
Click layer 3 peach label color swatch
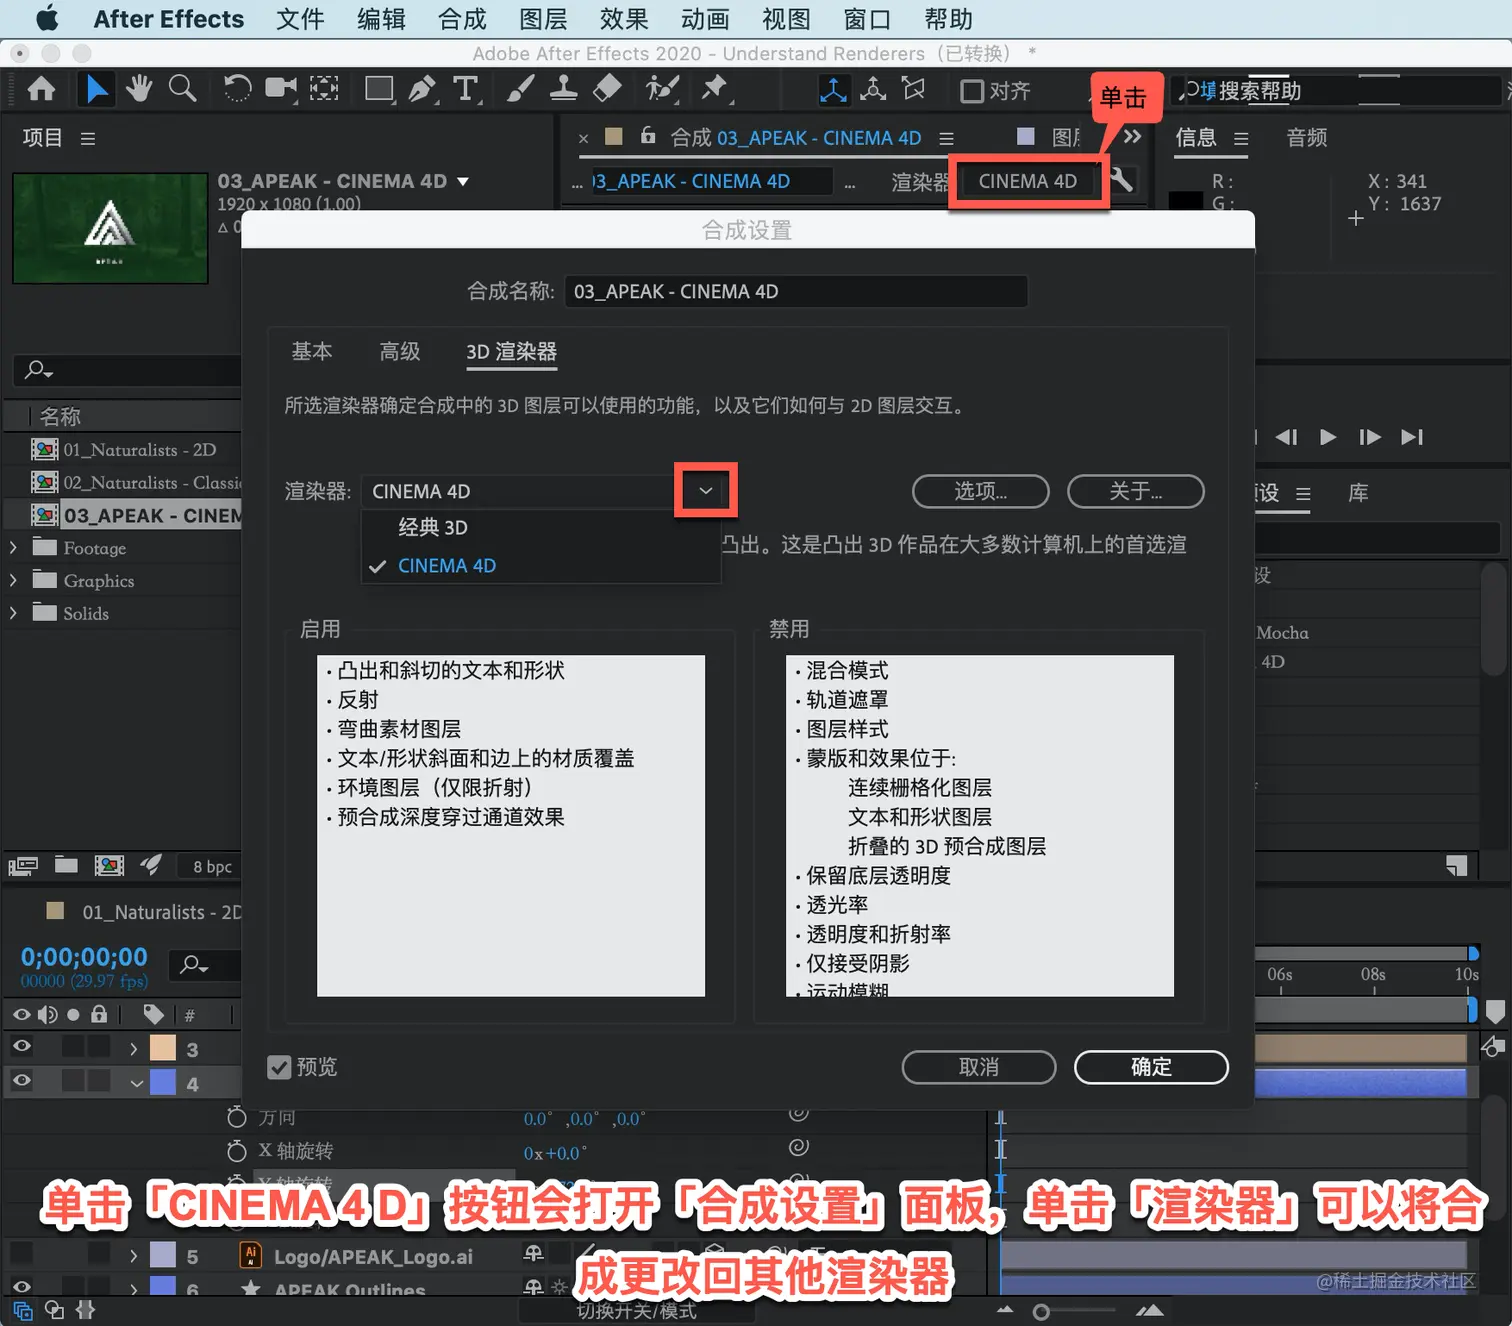(x=163, y=1048)
